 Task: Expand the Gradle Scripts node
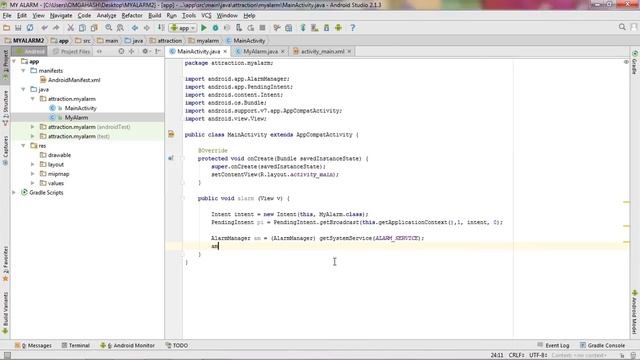(14, 193)
